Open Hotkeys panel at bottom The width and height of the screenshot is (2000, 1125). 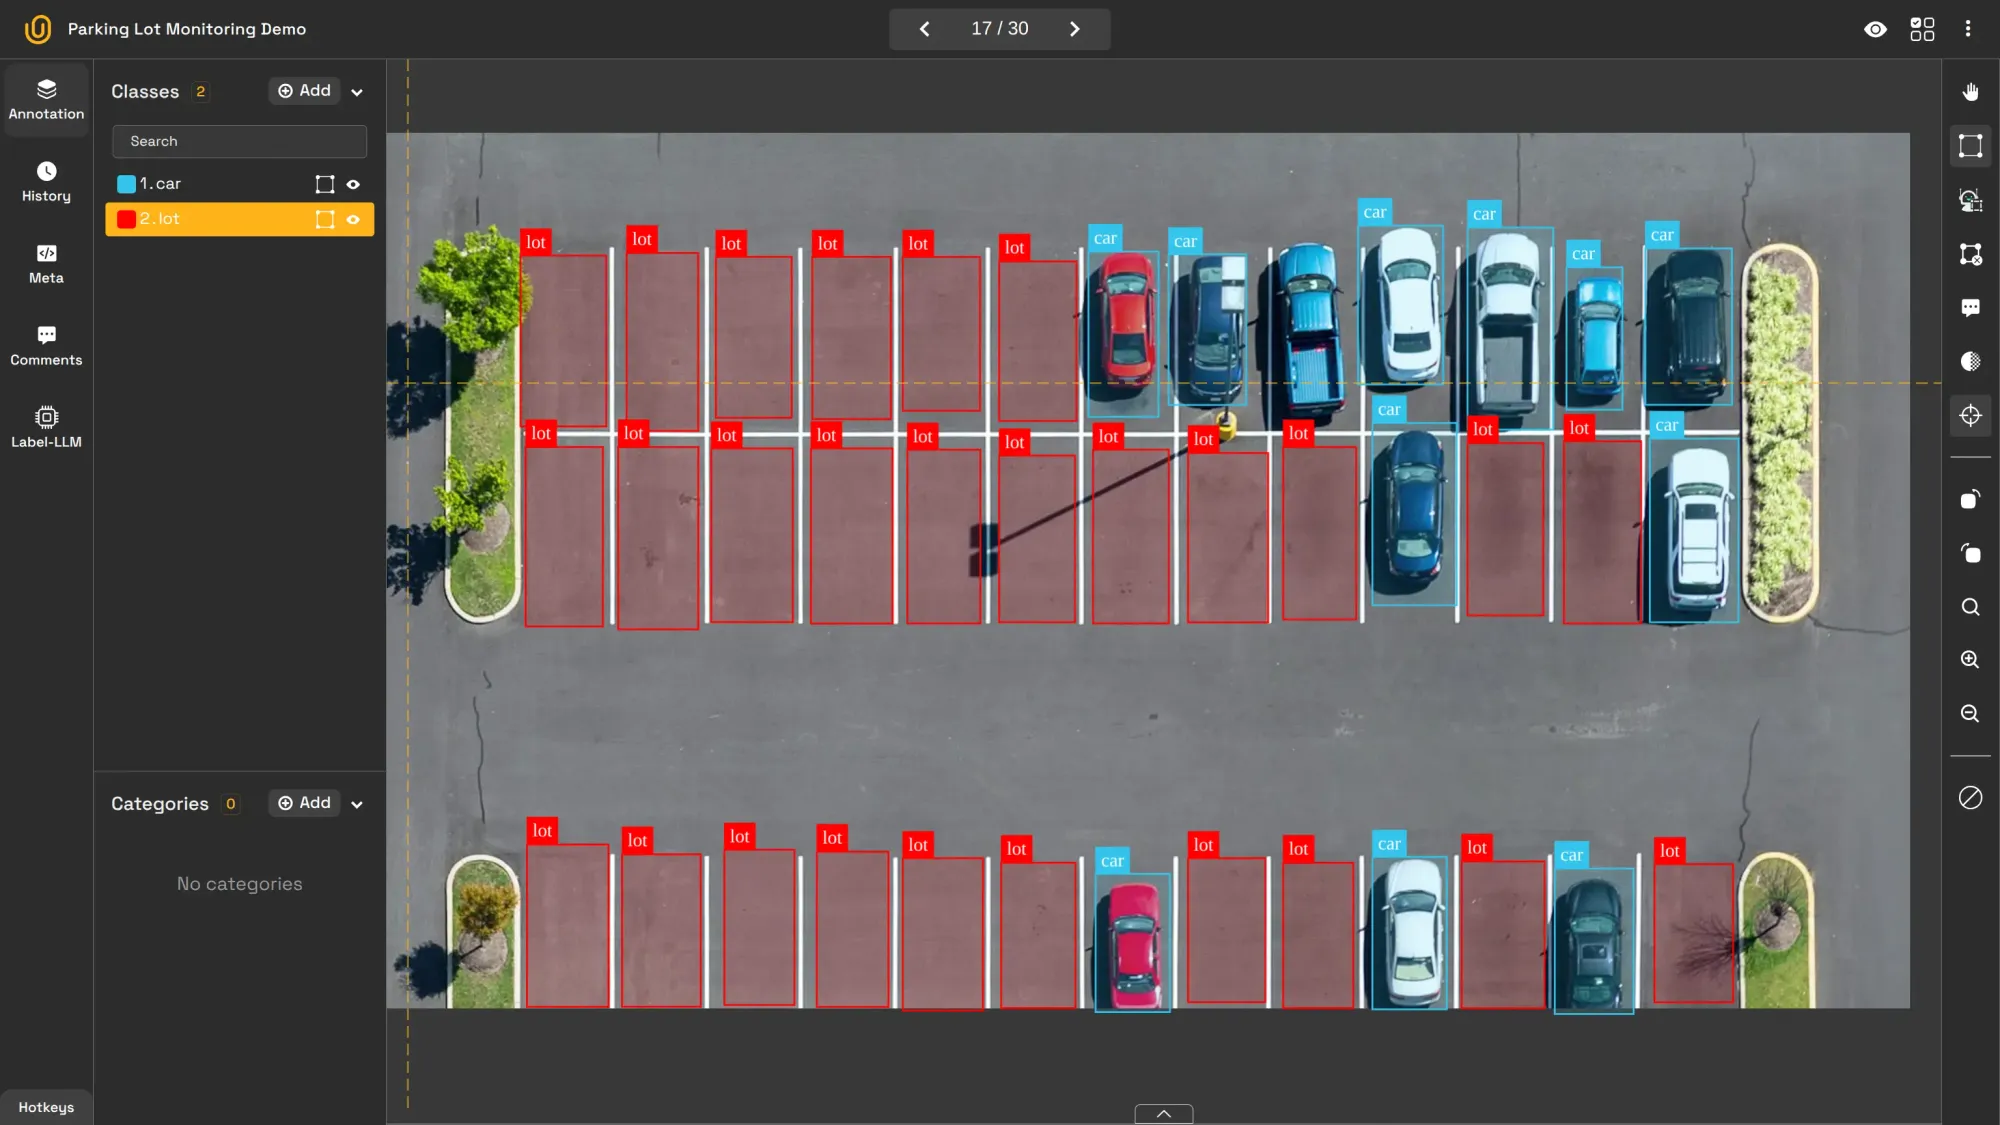(x=45, y=1107)
